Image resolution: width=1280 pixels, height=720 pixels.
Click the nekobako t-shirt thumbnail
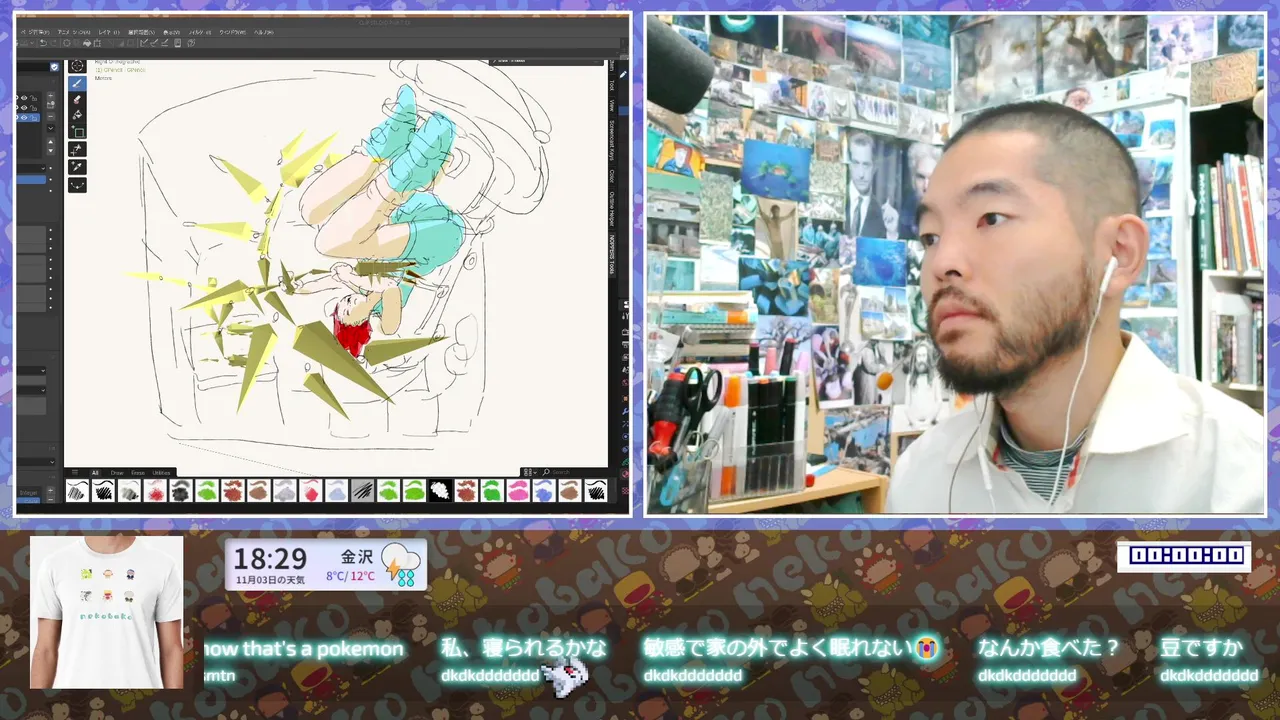point(106,612)
